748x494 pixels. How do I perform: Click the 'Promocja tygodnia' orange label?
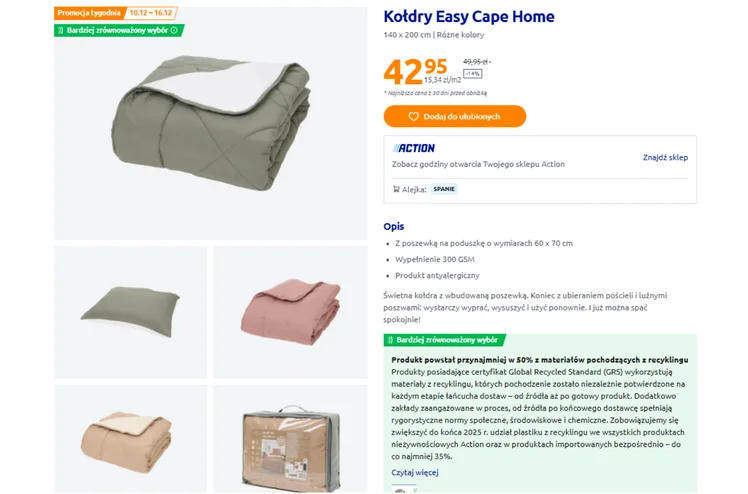pos(89,13)
